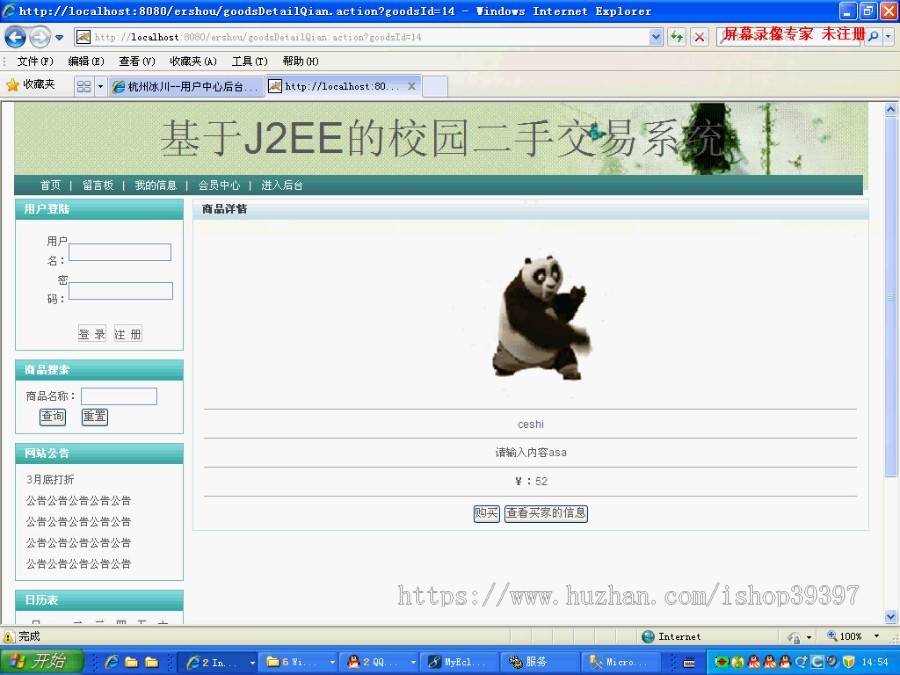Screen dimensions: 900x675
Task: Open the search provider dropdown arrow
Action: tap(889, 37)
